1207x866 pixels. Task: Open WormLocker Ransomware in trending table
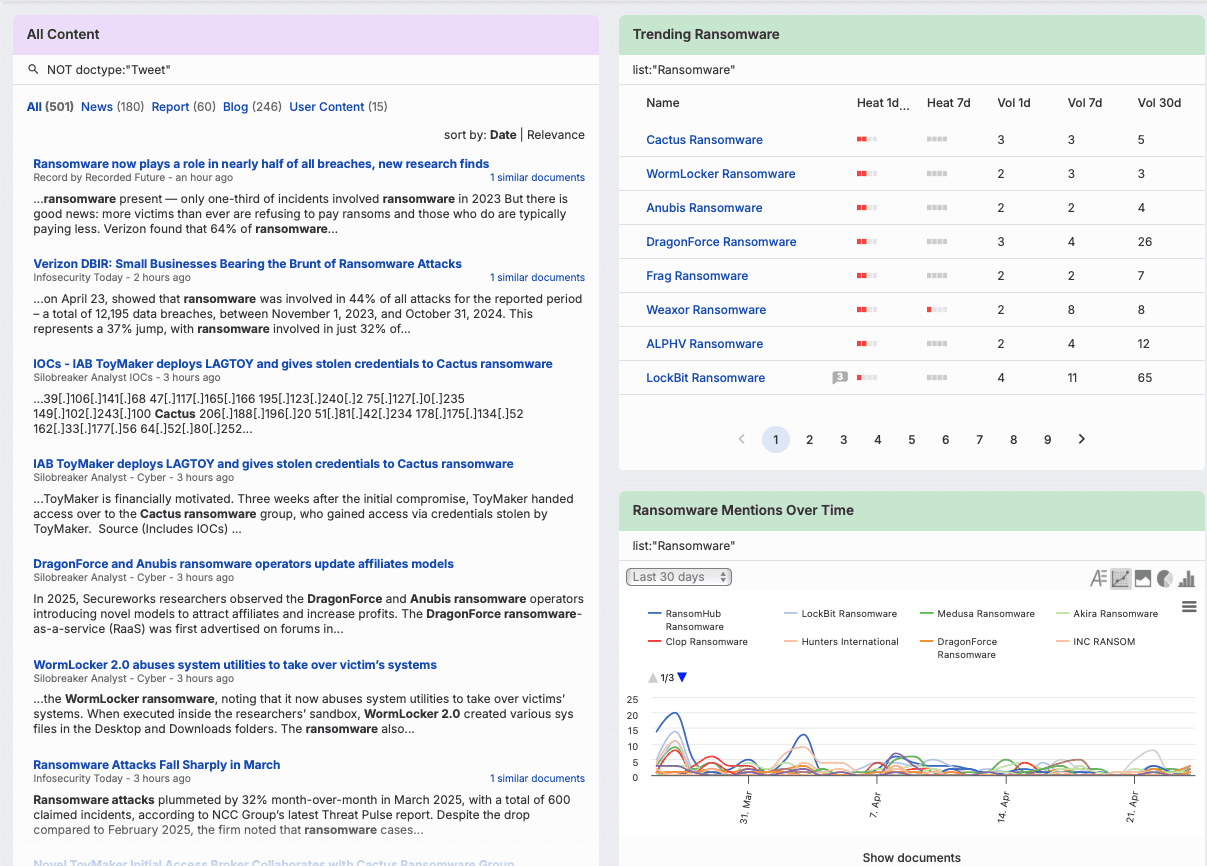click(x=721, y=174)
